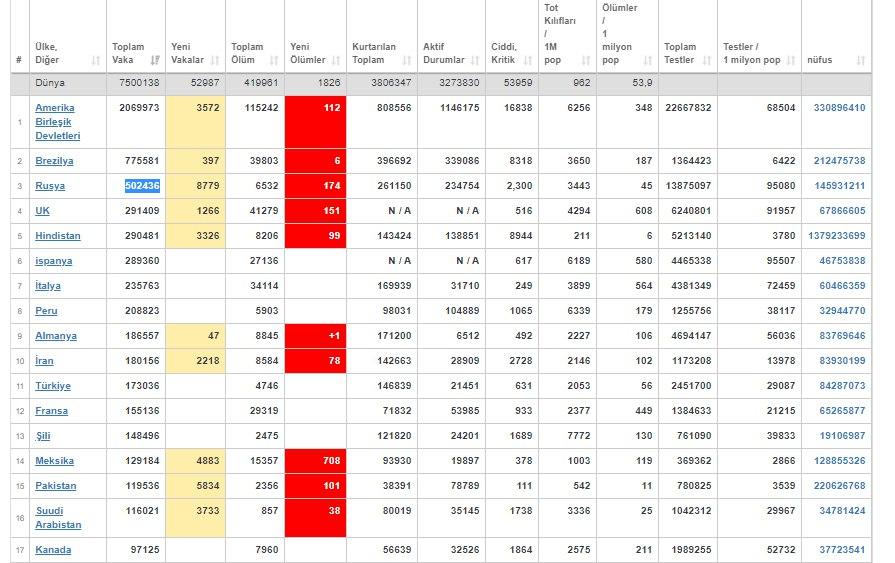Open USA population link 330896410
This screenshot has width=895, height=563.
click(x=839, y=108)
